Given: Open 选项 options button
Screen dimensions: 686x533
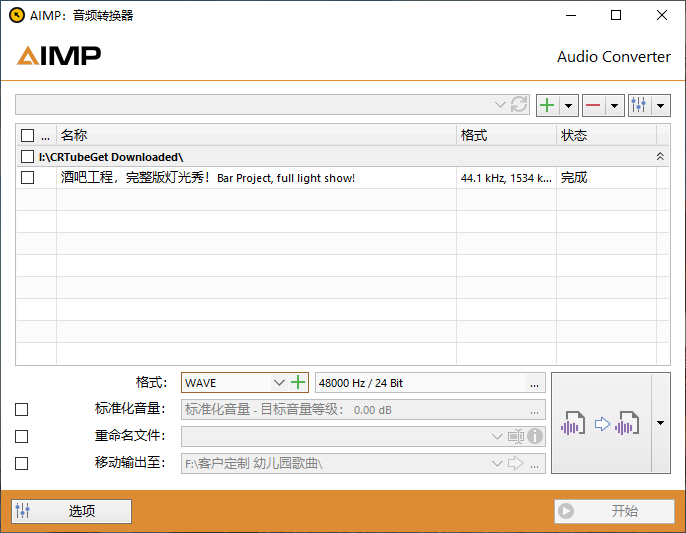Looking at the screenshot, I should (x=71, y=511).
